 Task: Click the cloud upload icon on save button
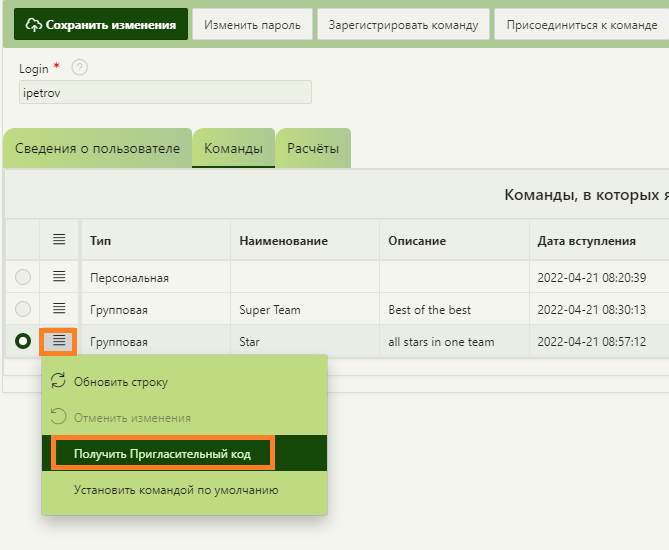click(x=34, y=25)
